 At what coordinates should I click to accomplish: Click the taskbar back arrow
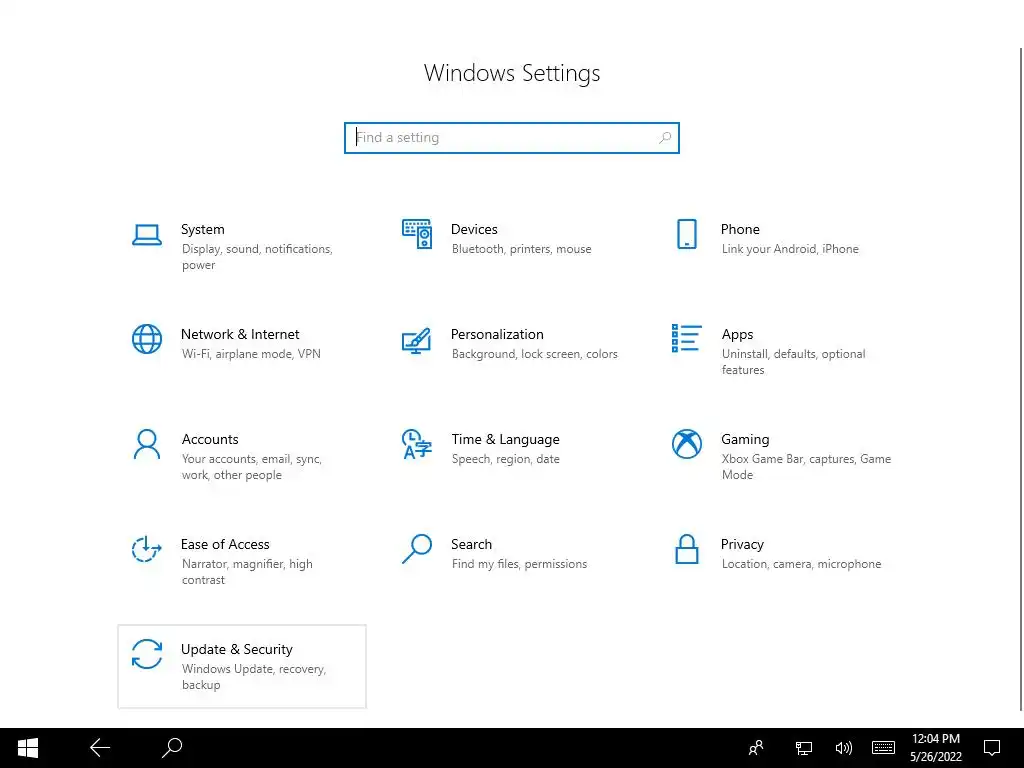click(x=100, y=748)
